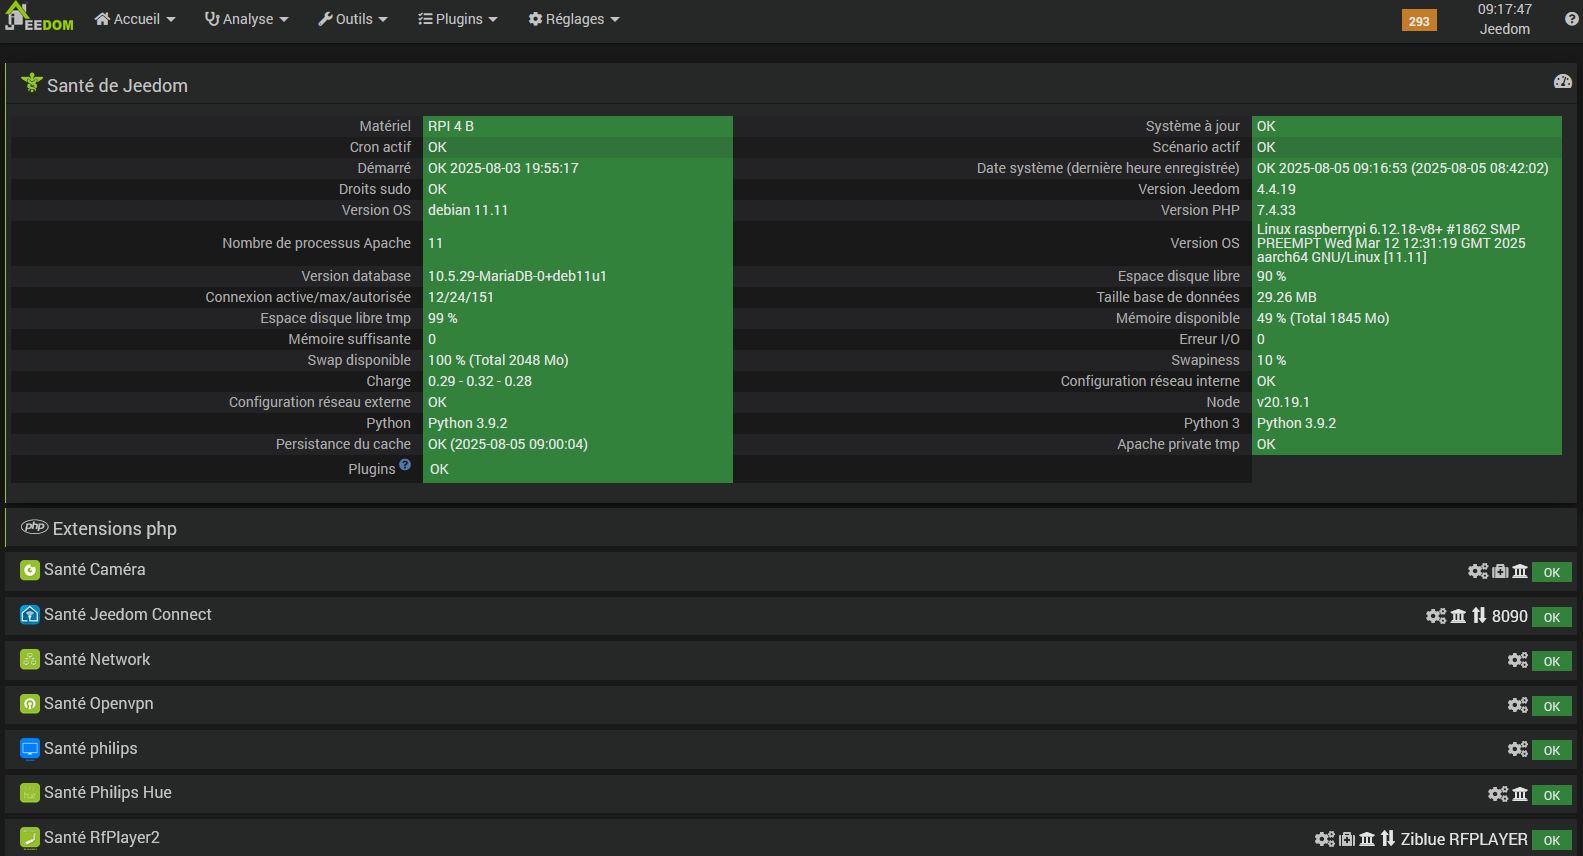Collapse the Santé de Jeedom panel header

tap(790, 85)
